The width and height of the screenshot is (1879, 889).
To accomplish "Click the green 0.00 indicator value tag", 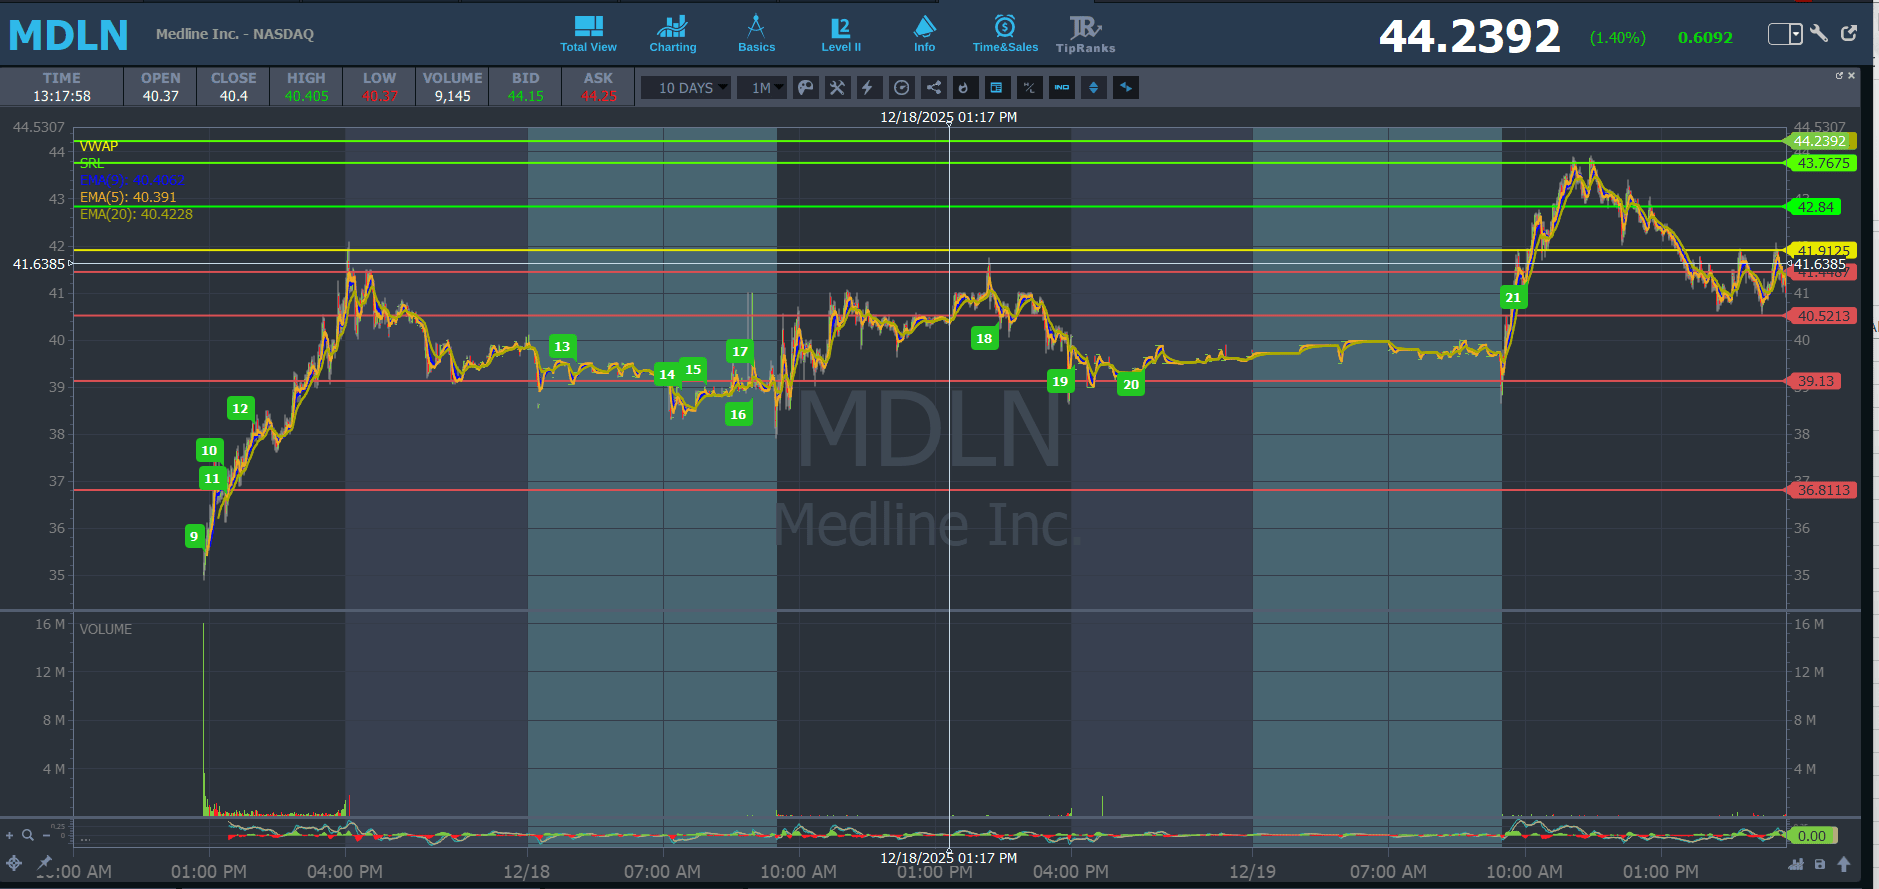I will click(x=1811, y=836).
